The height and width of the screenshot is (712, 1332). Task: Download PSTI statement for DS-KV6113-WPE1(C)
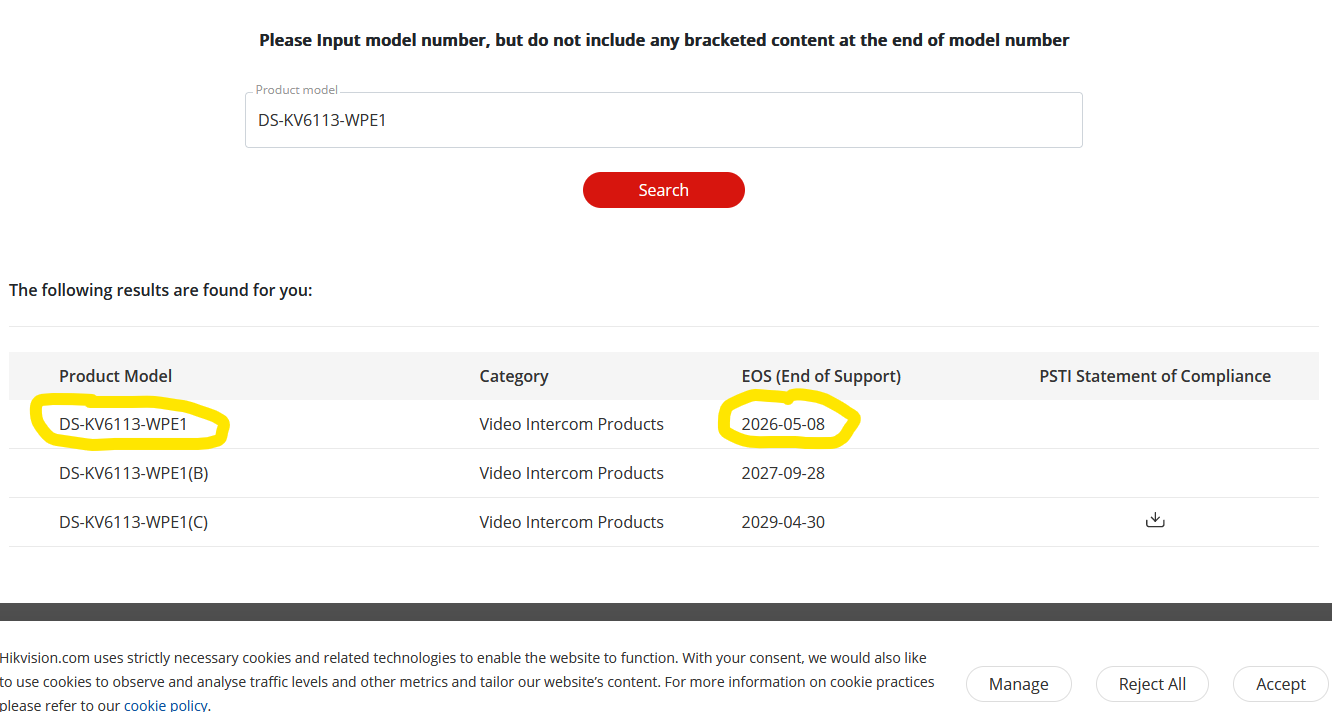pos(1155,521)
